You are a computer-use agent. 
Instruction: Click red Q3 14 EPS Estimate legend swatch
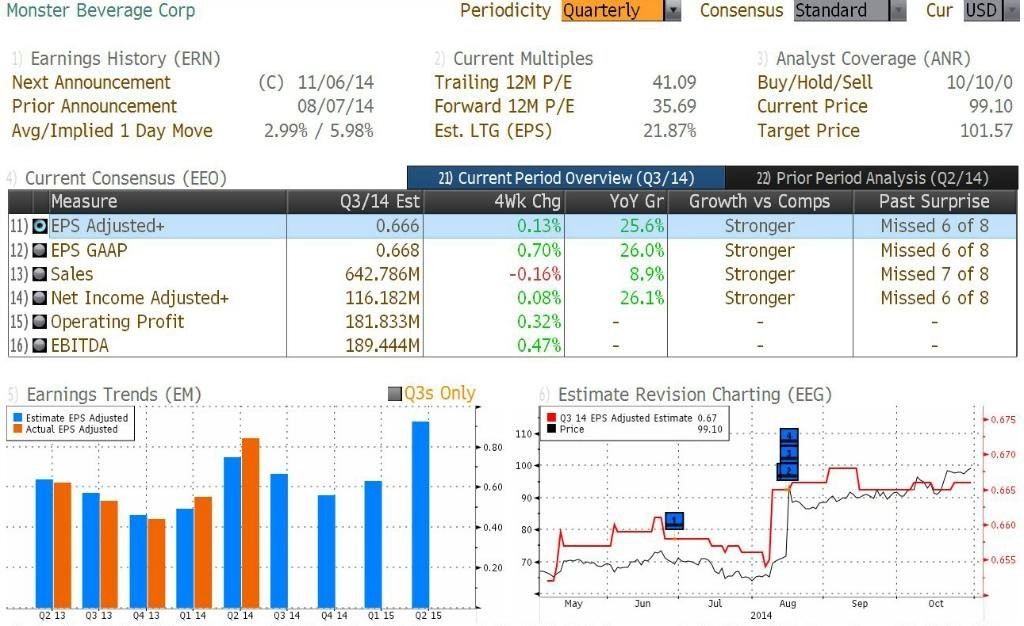(551, 418)
